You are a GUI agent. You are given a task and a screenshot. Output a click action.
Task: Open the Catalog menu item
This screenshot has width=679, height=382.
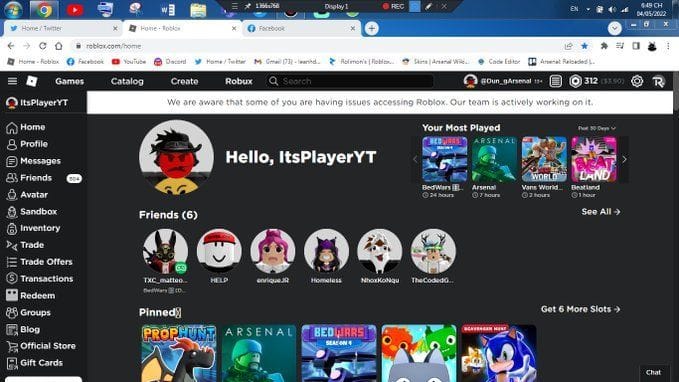(127, 81)
